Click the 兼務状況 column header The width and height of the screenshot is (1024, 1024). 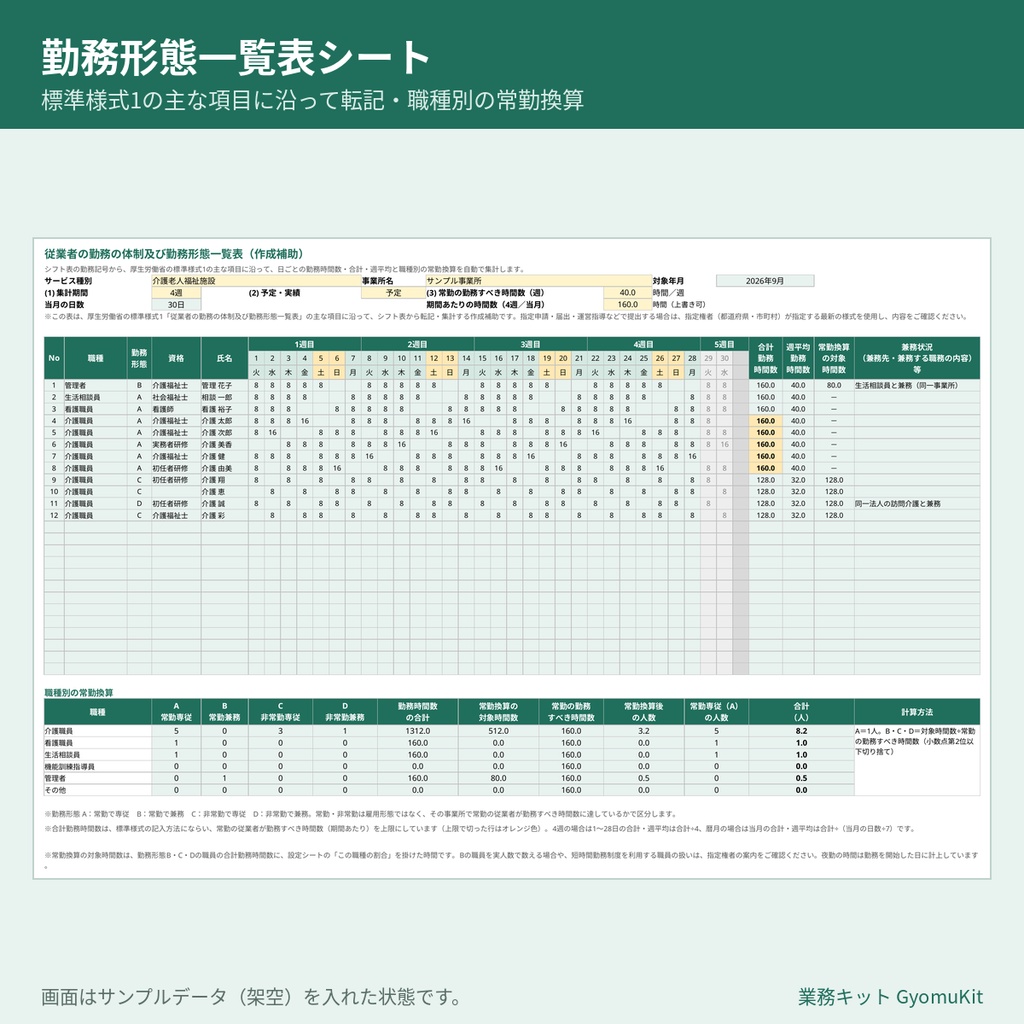click(917, 358)
